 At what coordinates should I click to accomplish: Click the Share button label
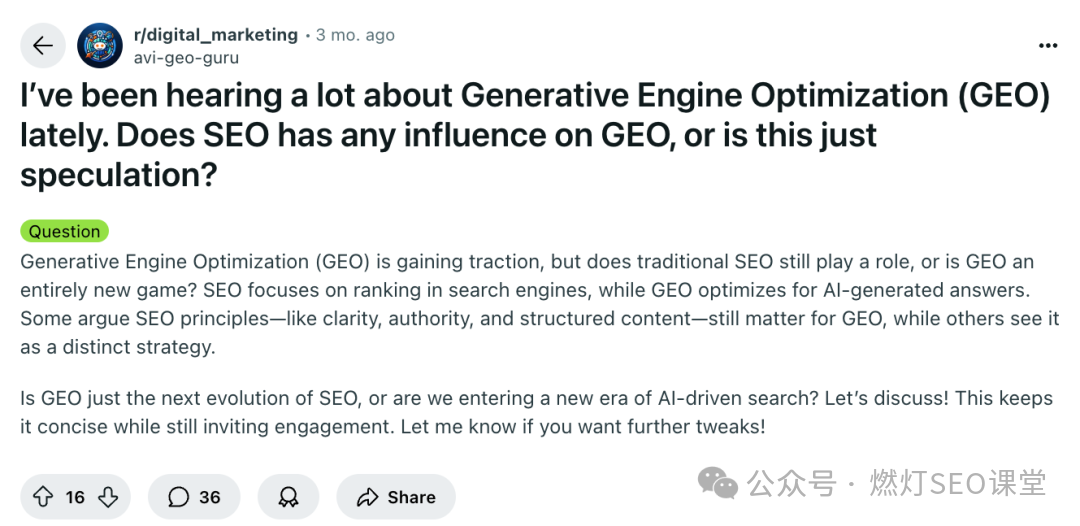[411, 497]
